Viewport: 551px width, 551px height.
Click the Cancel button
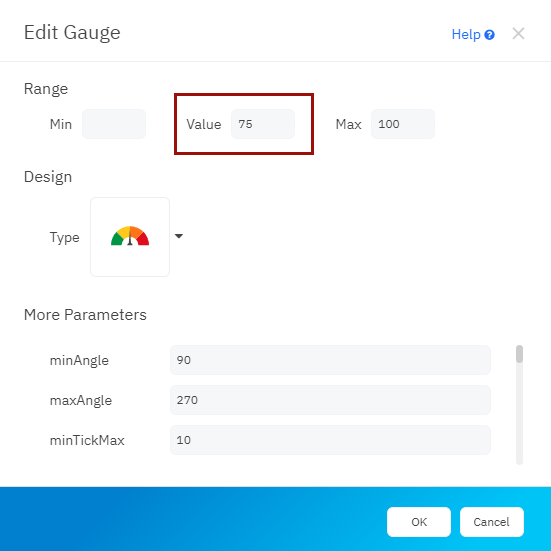pyautogui.click(x=492, y=522)
